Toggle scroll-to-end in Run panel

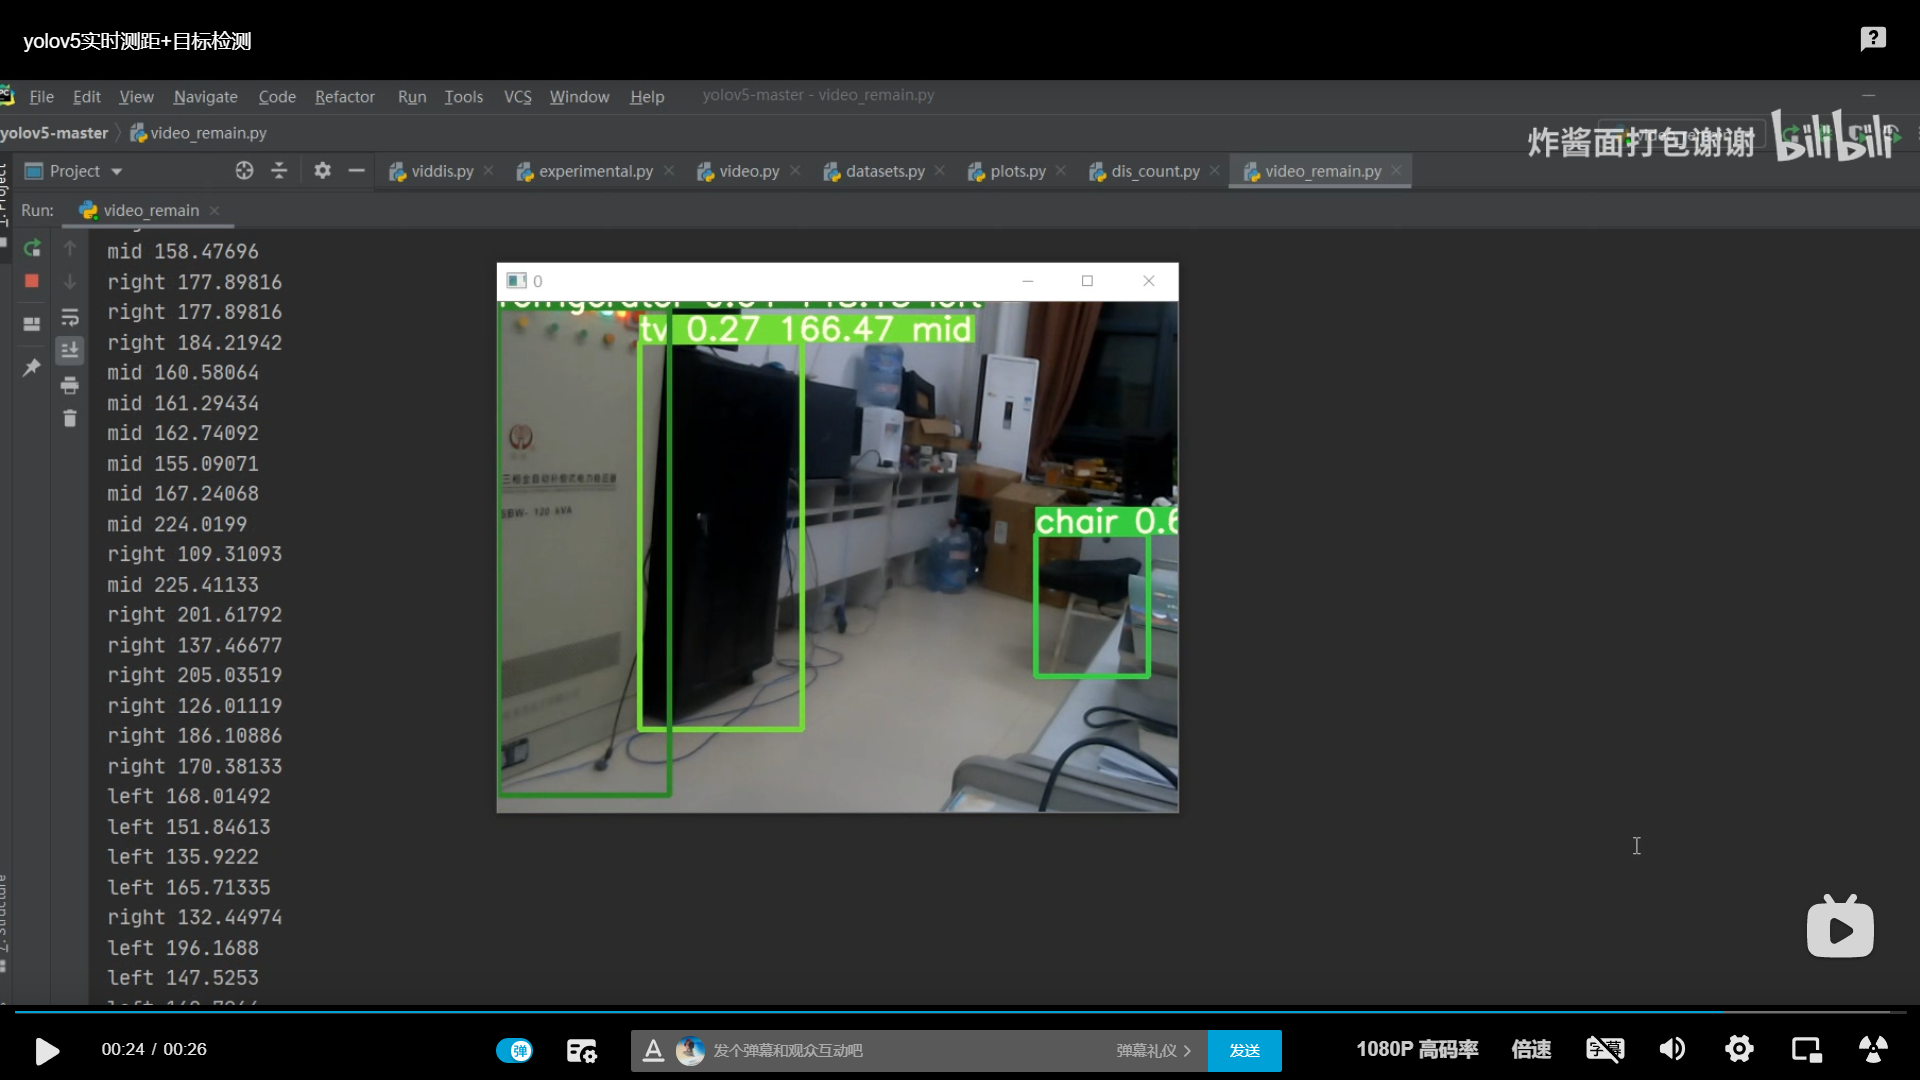(x=70, y=350)
